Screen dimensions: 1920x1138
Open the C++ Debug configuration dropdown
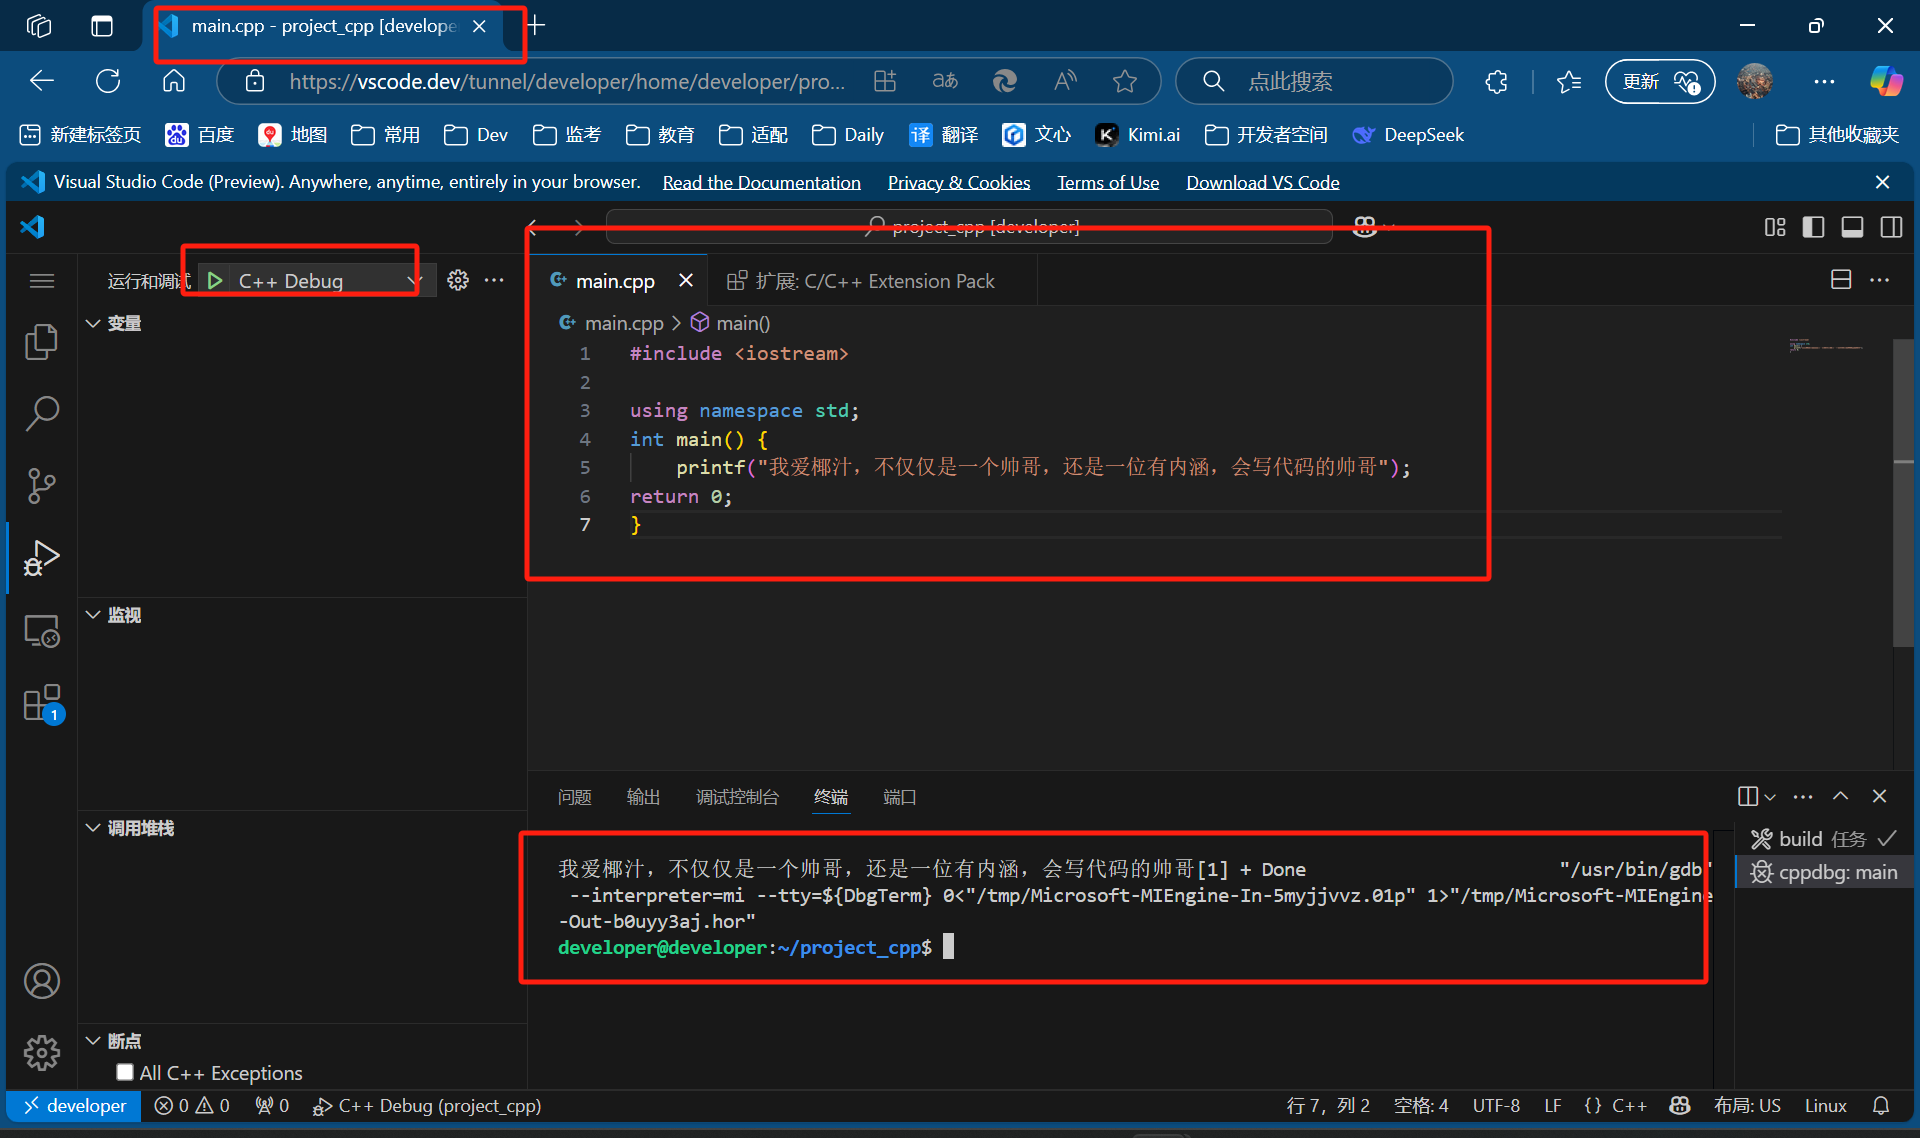[416, 280]
